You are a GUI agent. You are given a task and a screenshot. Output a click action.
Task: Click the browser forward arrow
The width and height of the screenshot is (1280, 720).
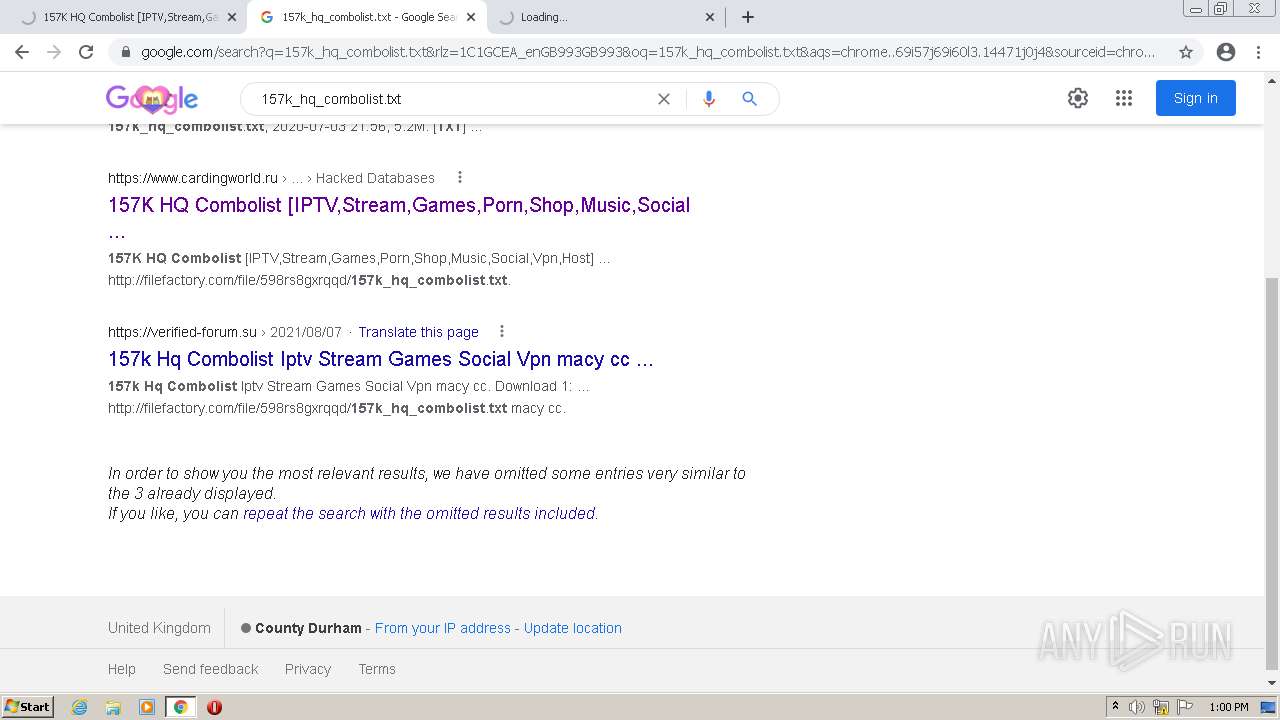tap(54, 52)
